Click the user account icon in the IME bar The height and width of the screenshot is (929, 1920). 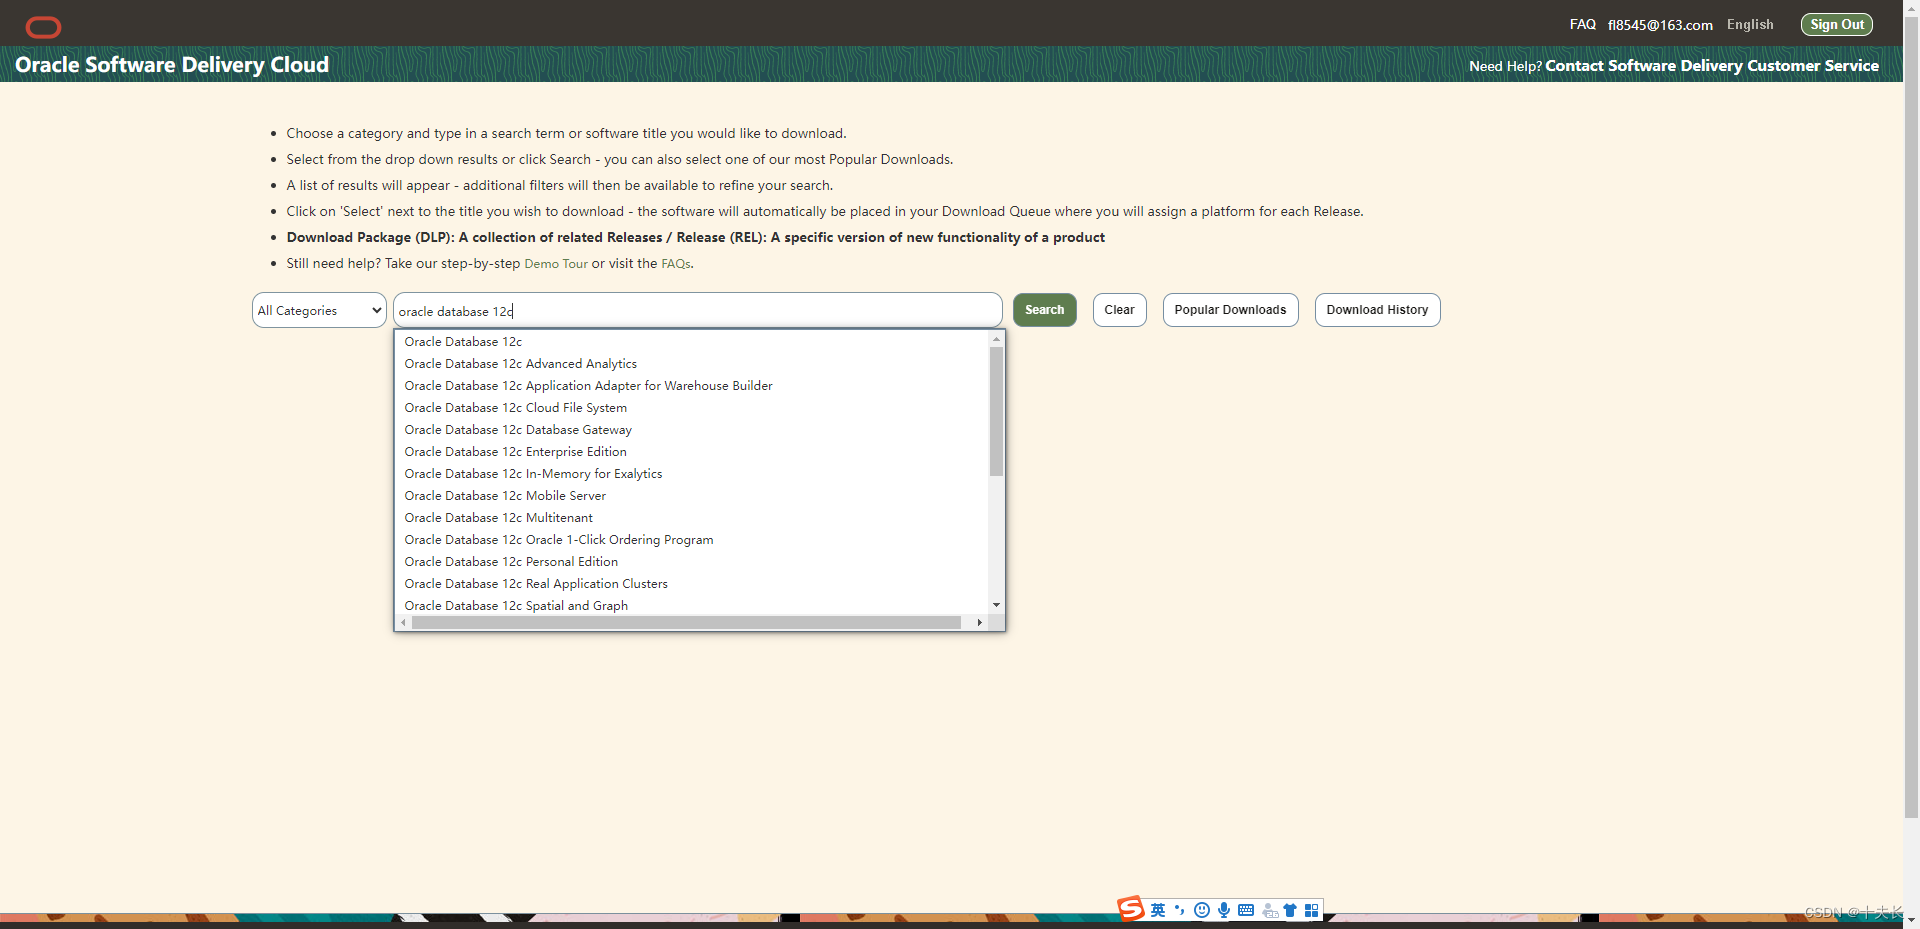[x=1270, y=910]
